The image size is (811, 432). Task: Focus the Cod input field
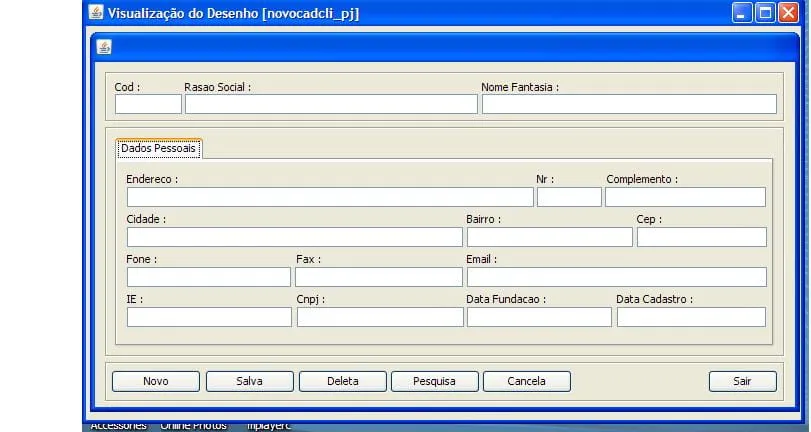click(x=148, y=104)
